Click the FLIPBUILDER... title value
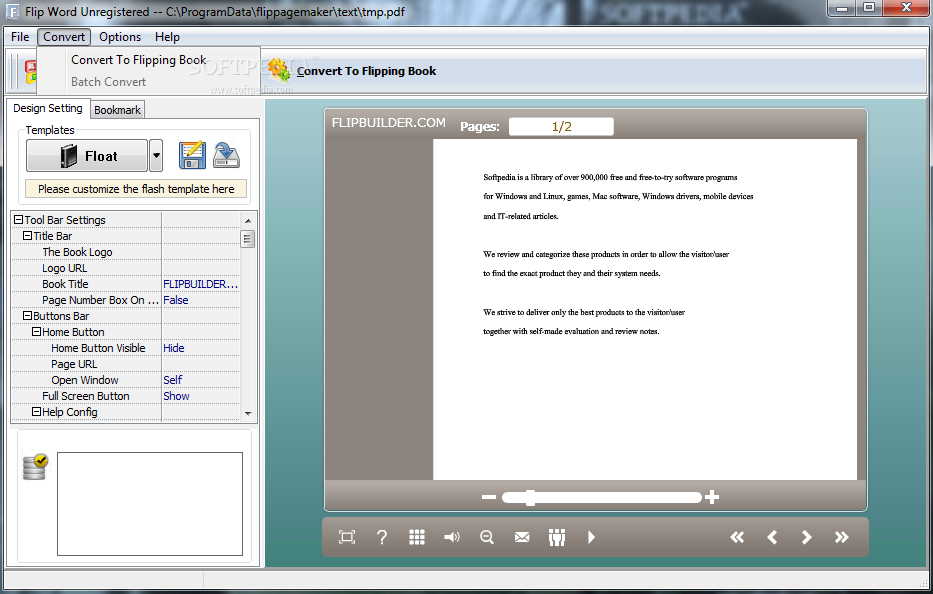Viewport: 933px width, 594px height. tap(201, 284)
